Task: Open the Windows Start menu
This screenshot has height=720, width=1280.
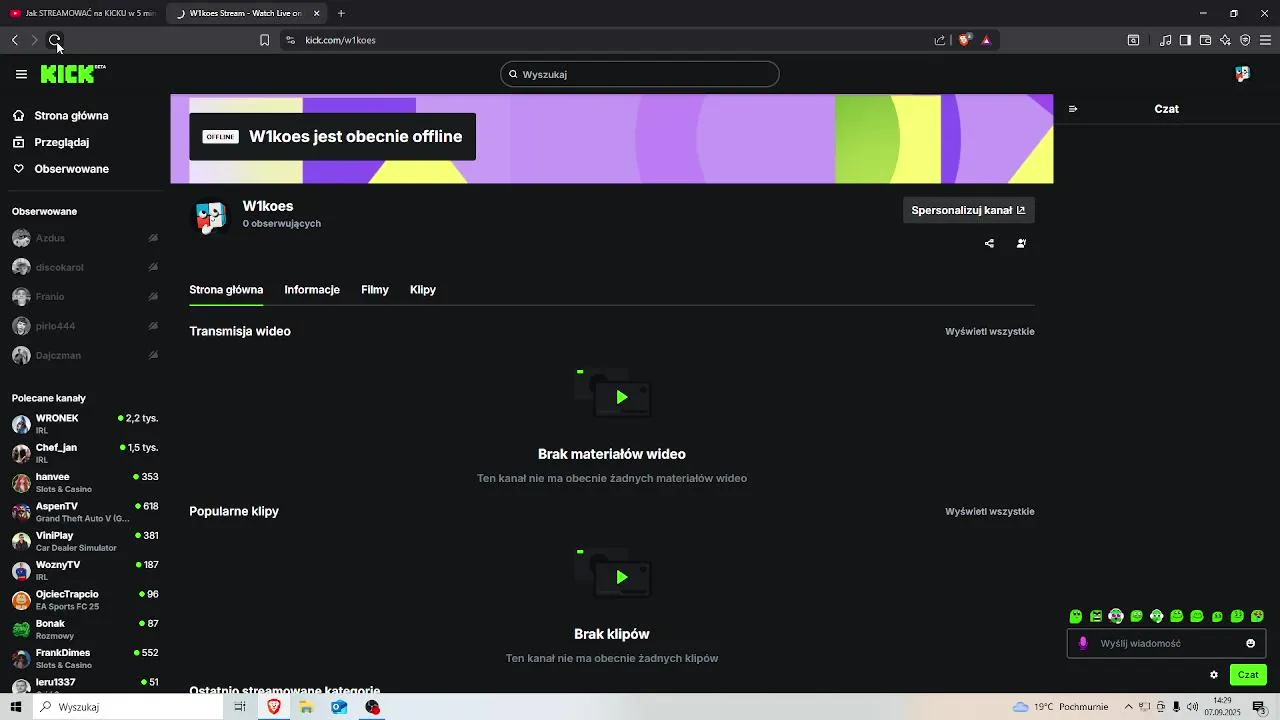Action: coord(16,707)
